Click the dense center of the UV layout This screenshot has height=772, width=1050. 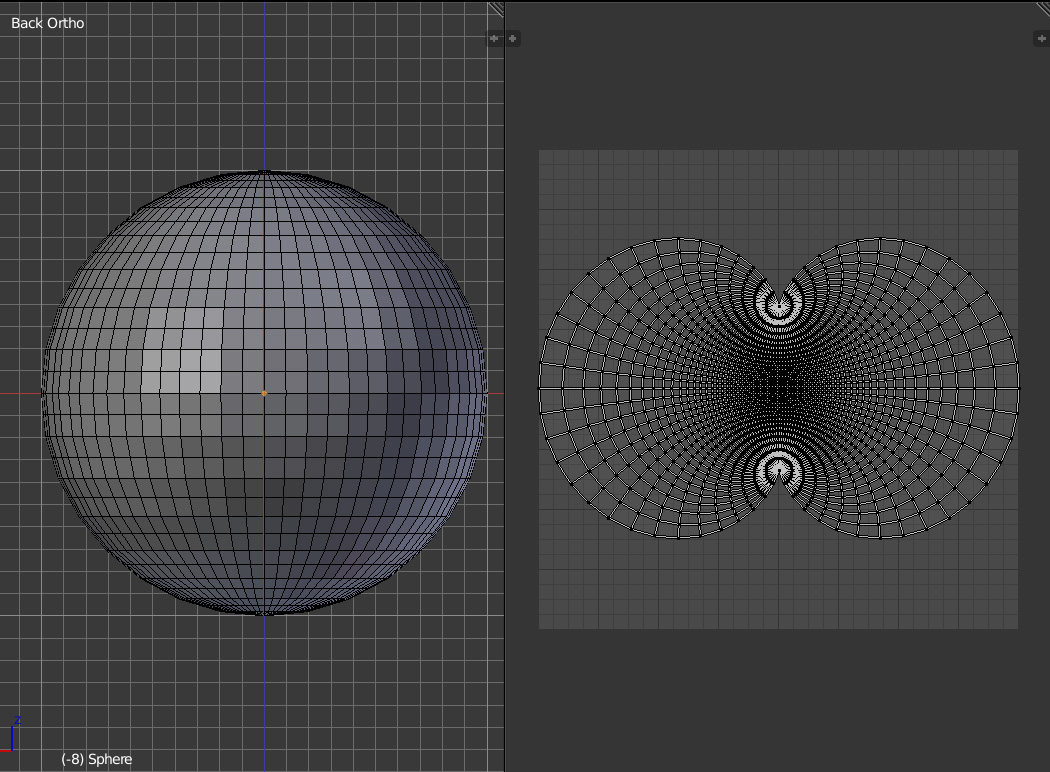(x=778, y=388)
